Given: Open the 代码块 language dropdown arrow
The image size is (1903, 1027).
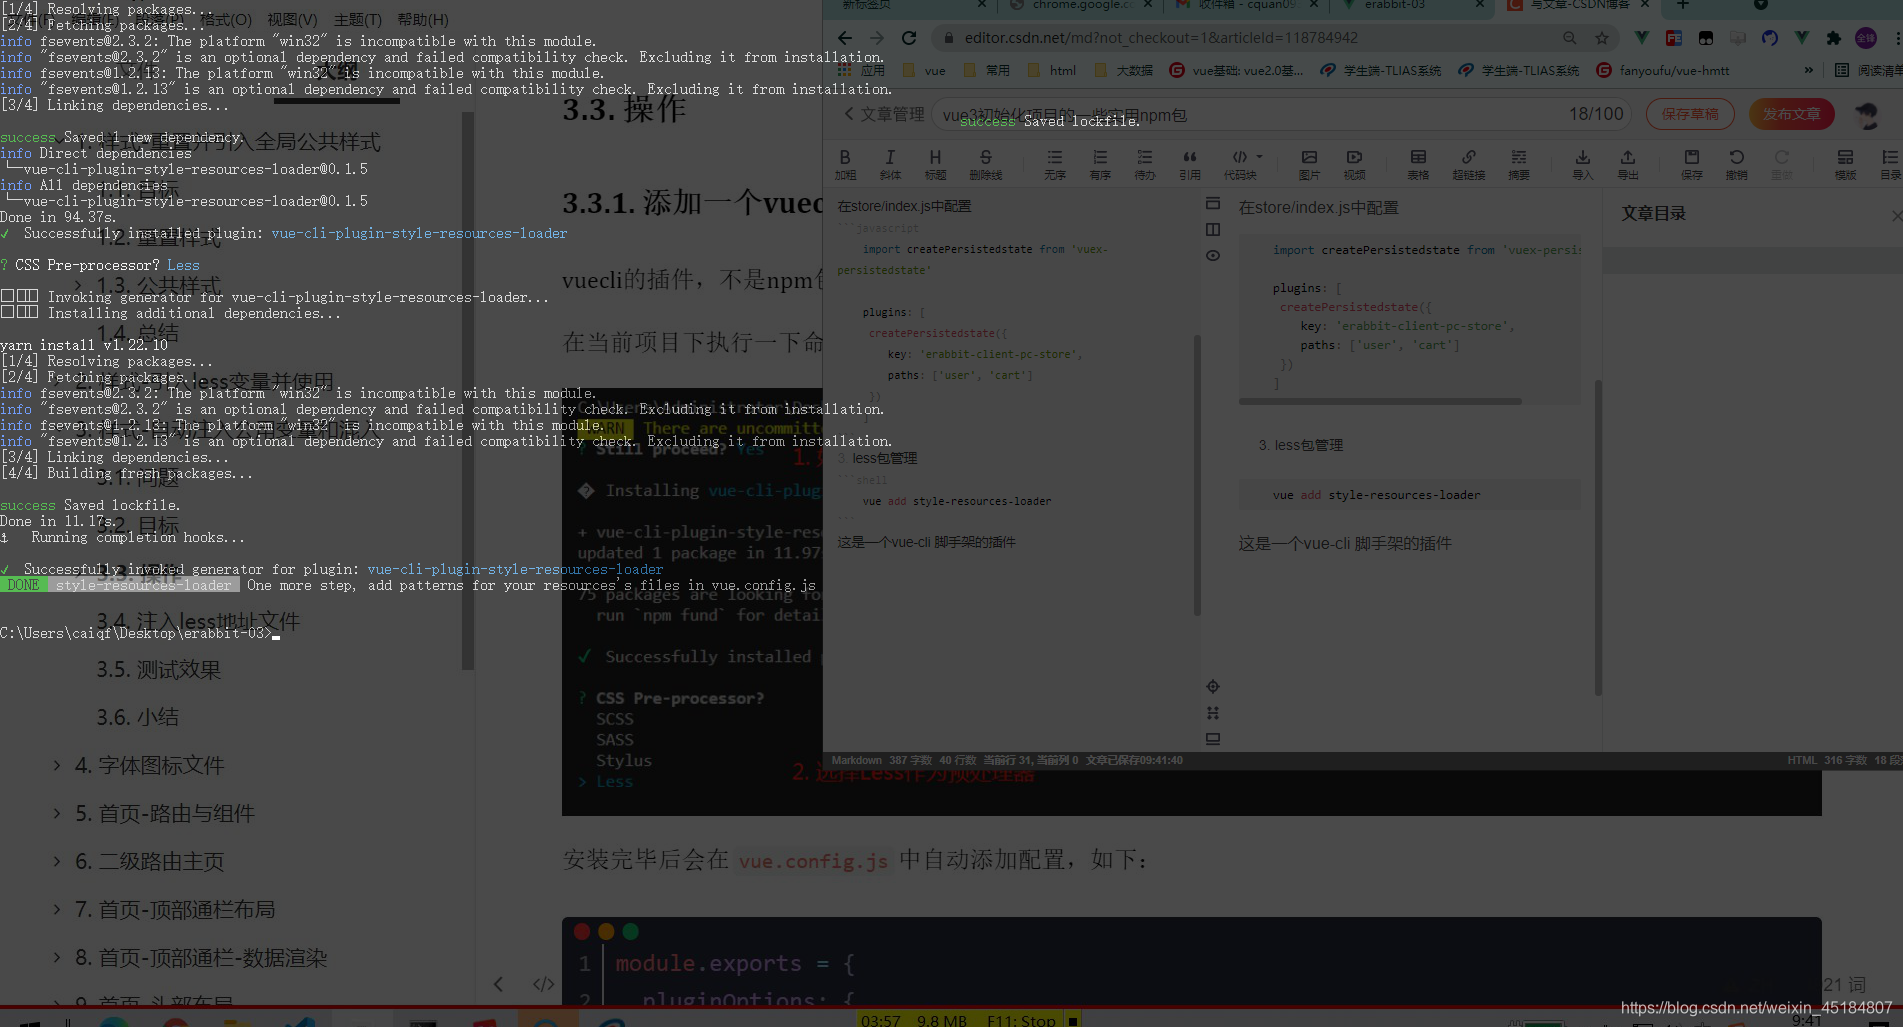Looking at the screenshot, I should [x=1260, y=157].
